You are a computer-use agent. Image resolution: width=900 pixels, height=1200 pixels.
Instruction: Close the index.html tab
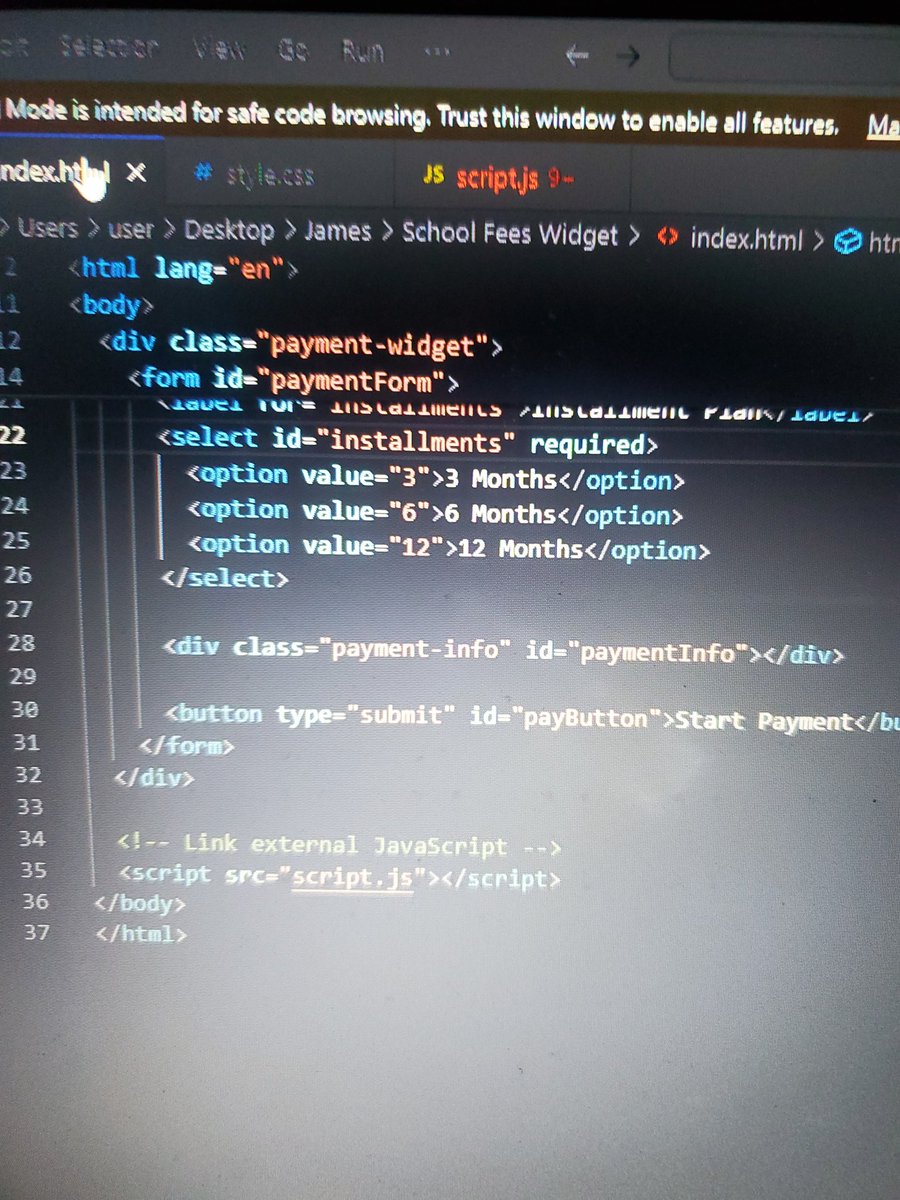point(135,173)
